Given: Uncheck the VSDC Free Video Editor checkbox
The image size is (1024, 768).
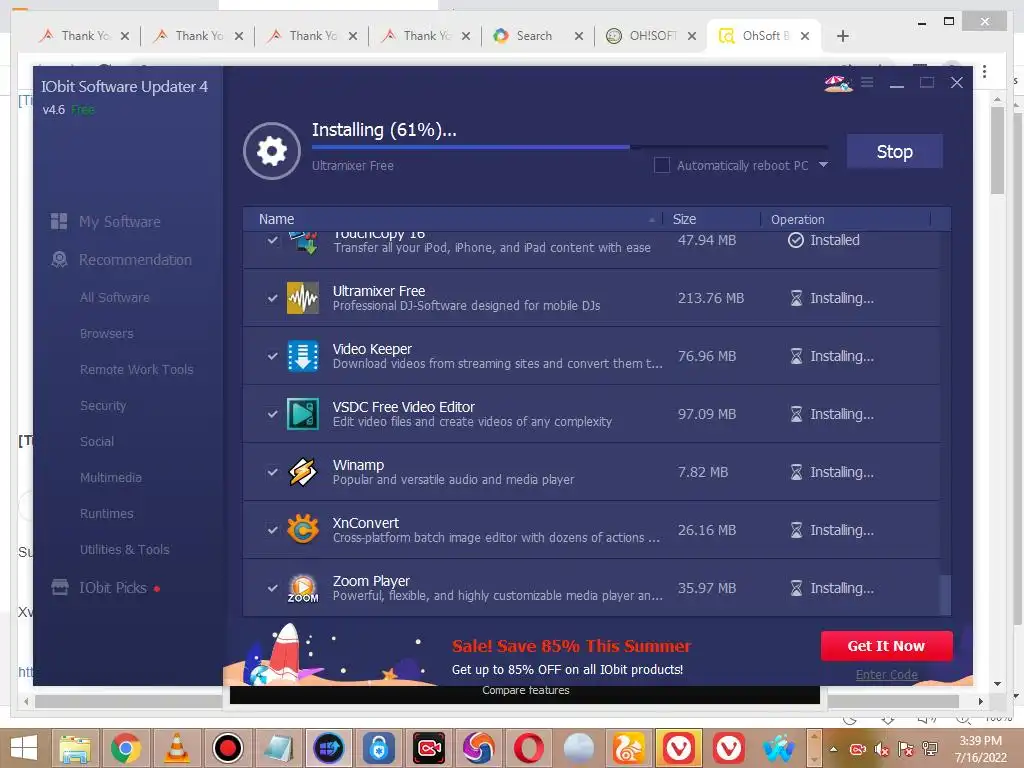Looking at the screenshot, I should (x=272, y=414).
